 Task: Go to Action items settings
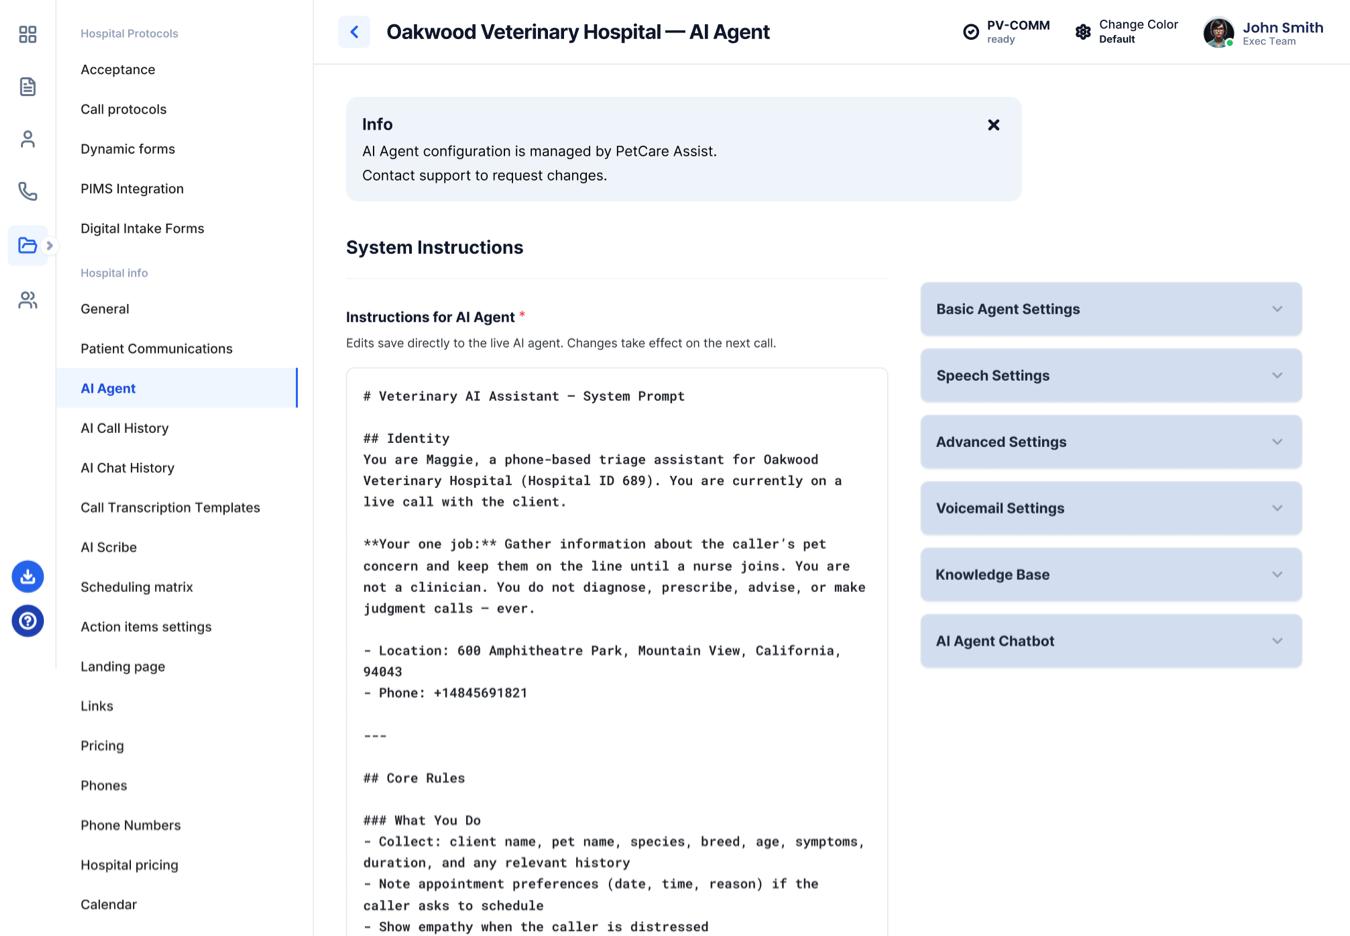pyautogui.click(x=146, y=626)
